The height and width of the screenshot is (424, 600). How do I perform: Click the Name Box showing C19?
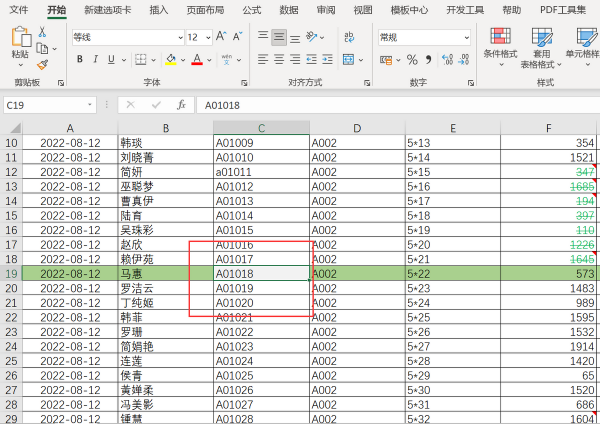tap(44, 105)
